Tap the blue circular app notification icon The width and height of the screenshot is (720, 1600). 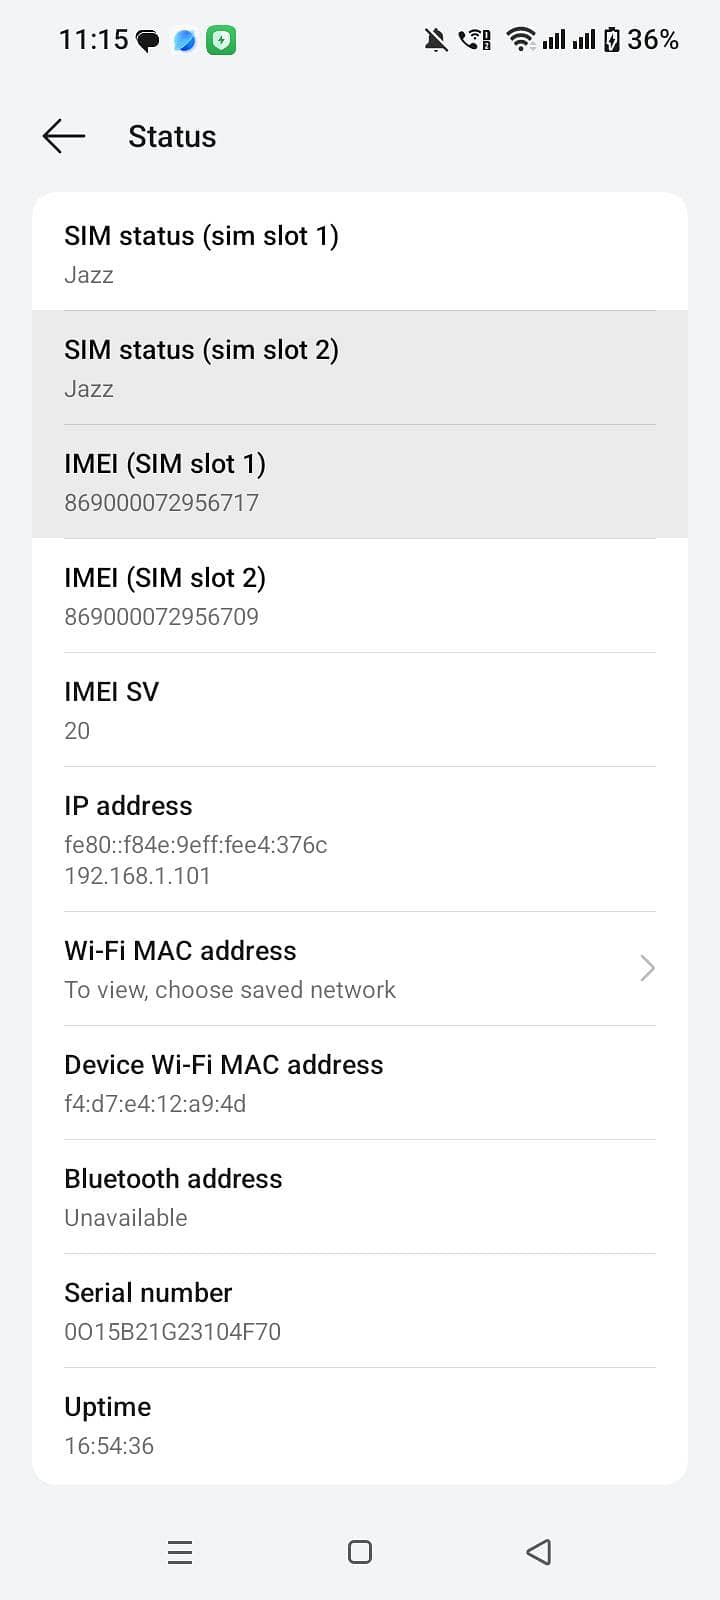[x=185, y=40]
